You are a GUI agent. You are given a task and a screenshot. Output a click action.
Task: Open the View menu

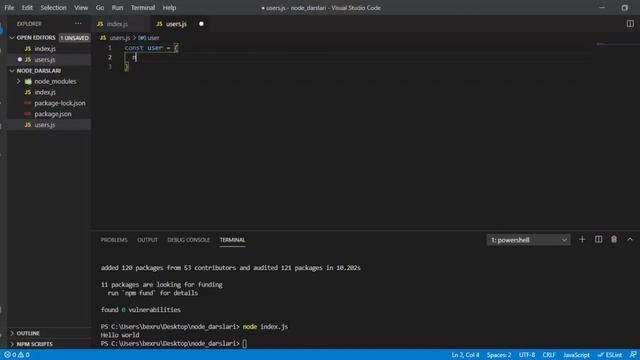click(81, 8)
